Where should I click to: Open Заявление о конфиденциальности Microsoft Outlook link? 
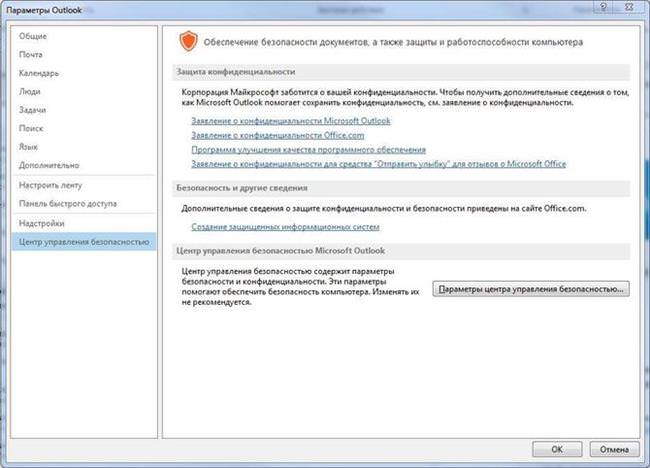tap(291, 121)
